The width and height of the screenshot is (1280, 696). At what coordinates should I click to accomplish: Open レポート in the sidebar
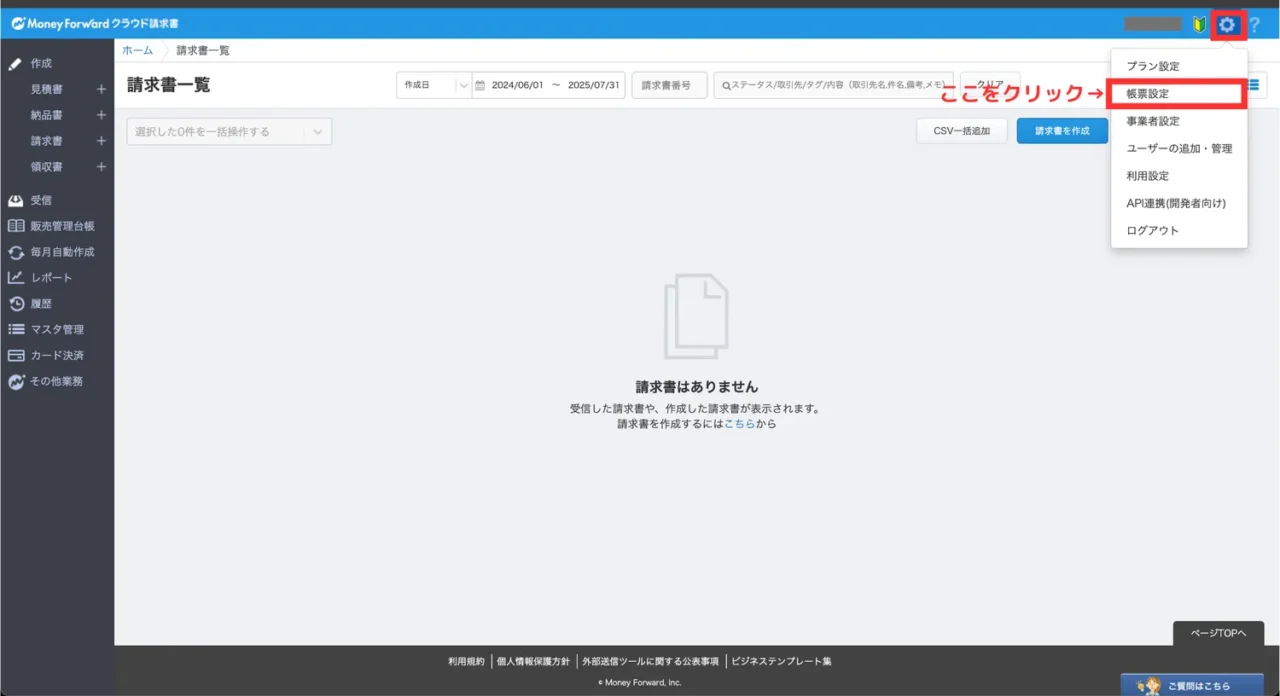pyautogui.click(x=51, y=278)
